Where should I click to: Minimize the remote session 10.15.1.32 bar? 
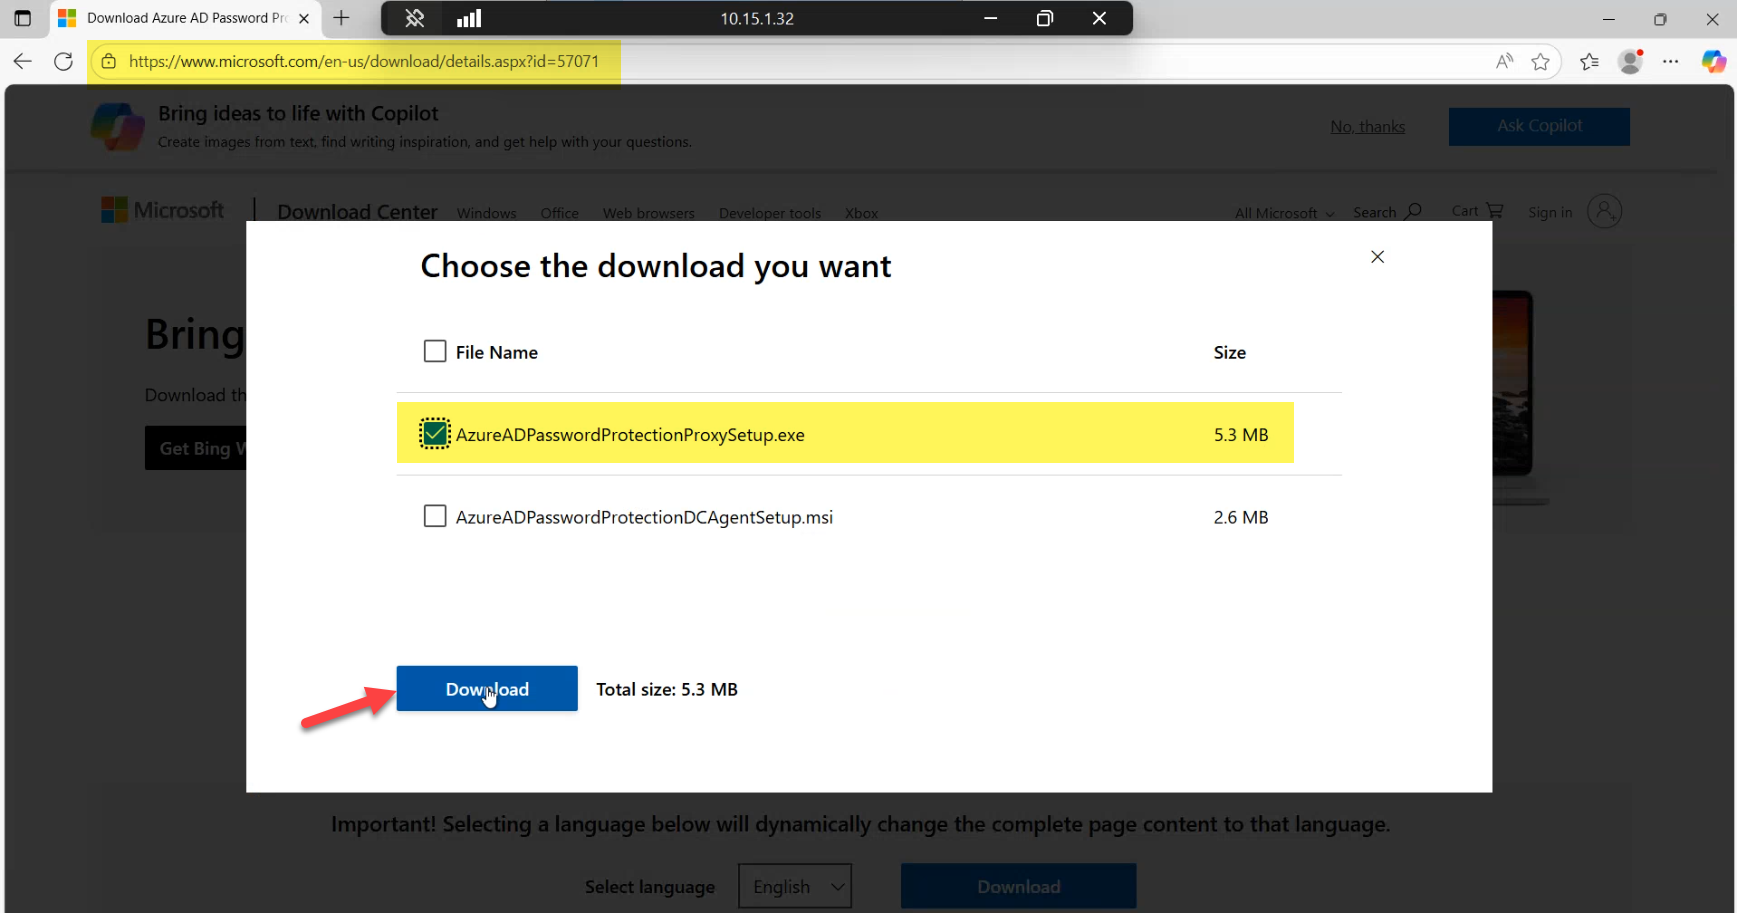coord(990,18)
